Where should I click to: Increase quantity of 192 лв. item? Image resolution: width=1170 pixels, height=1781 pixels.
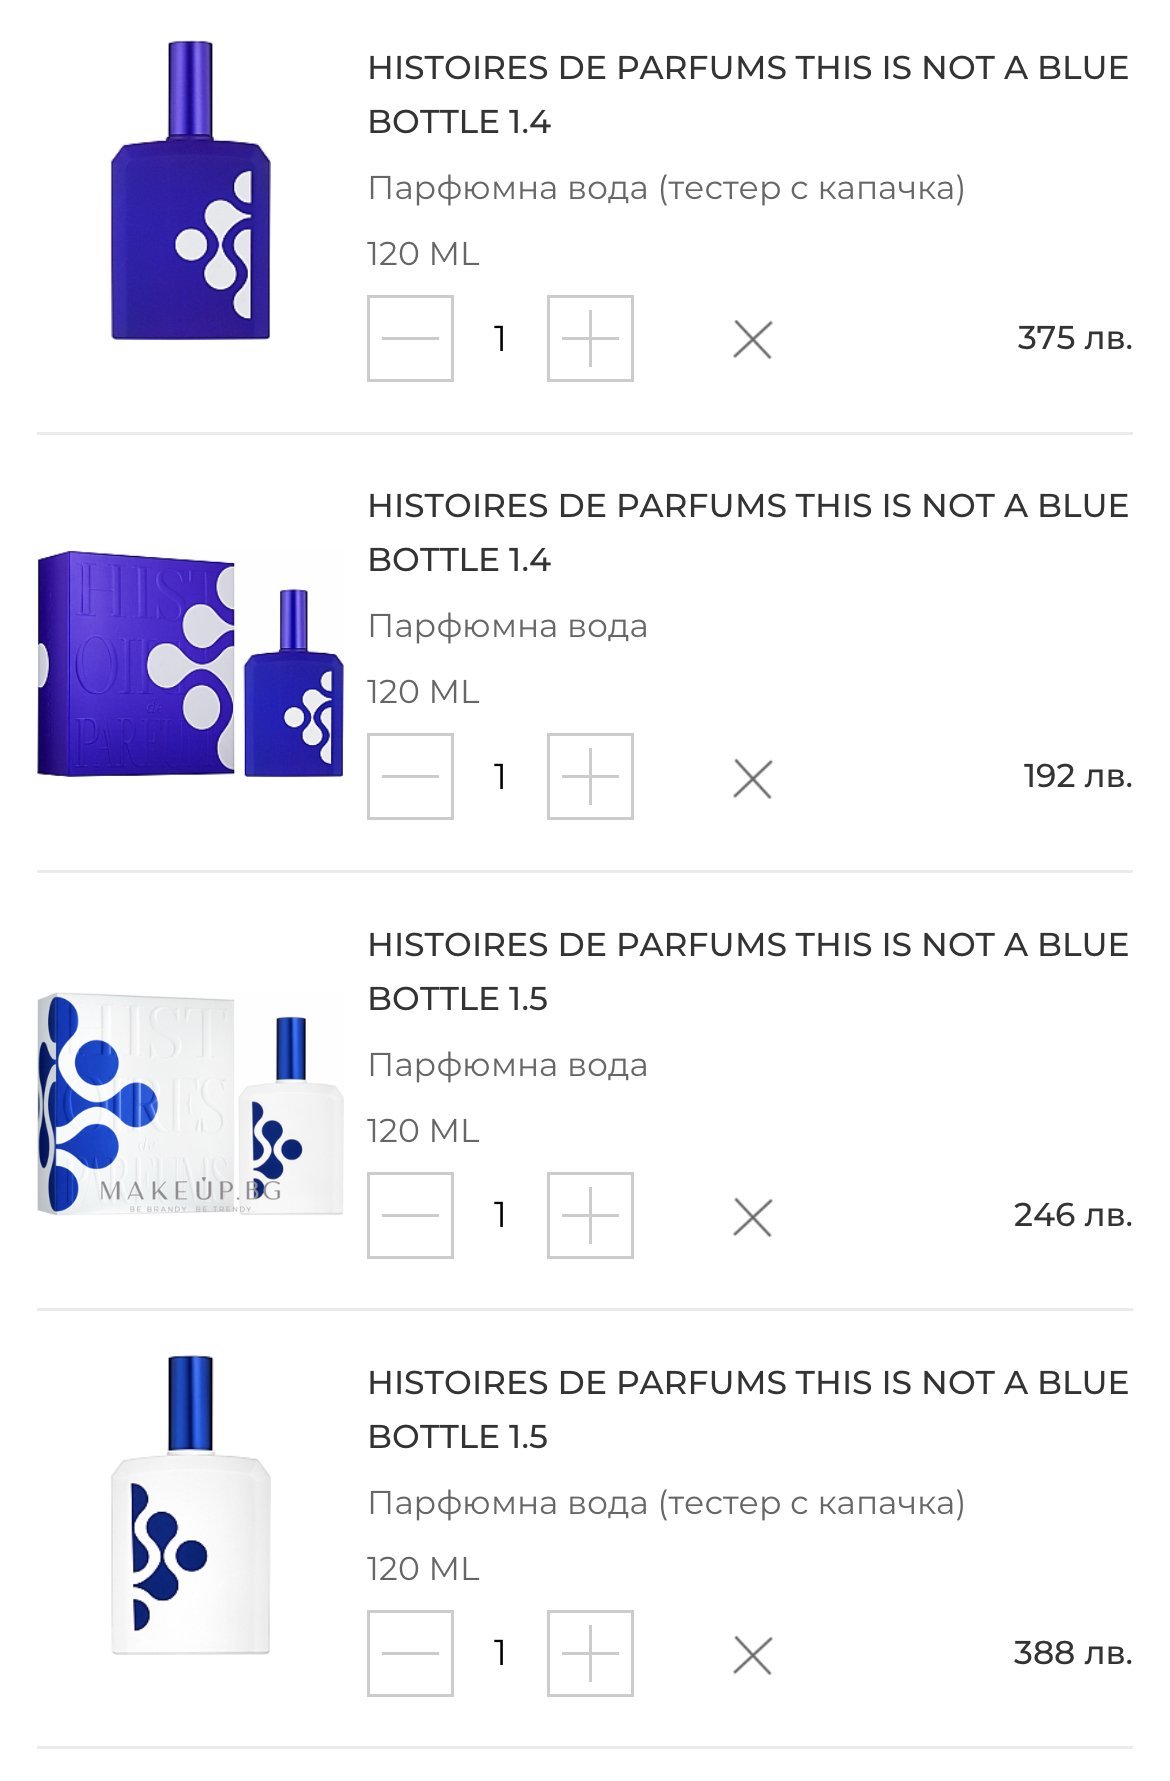point(590,777)
